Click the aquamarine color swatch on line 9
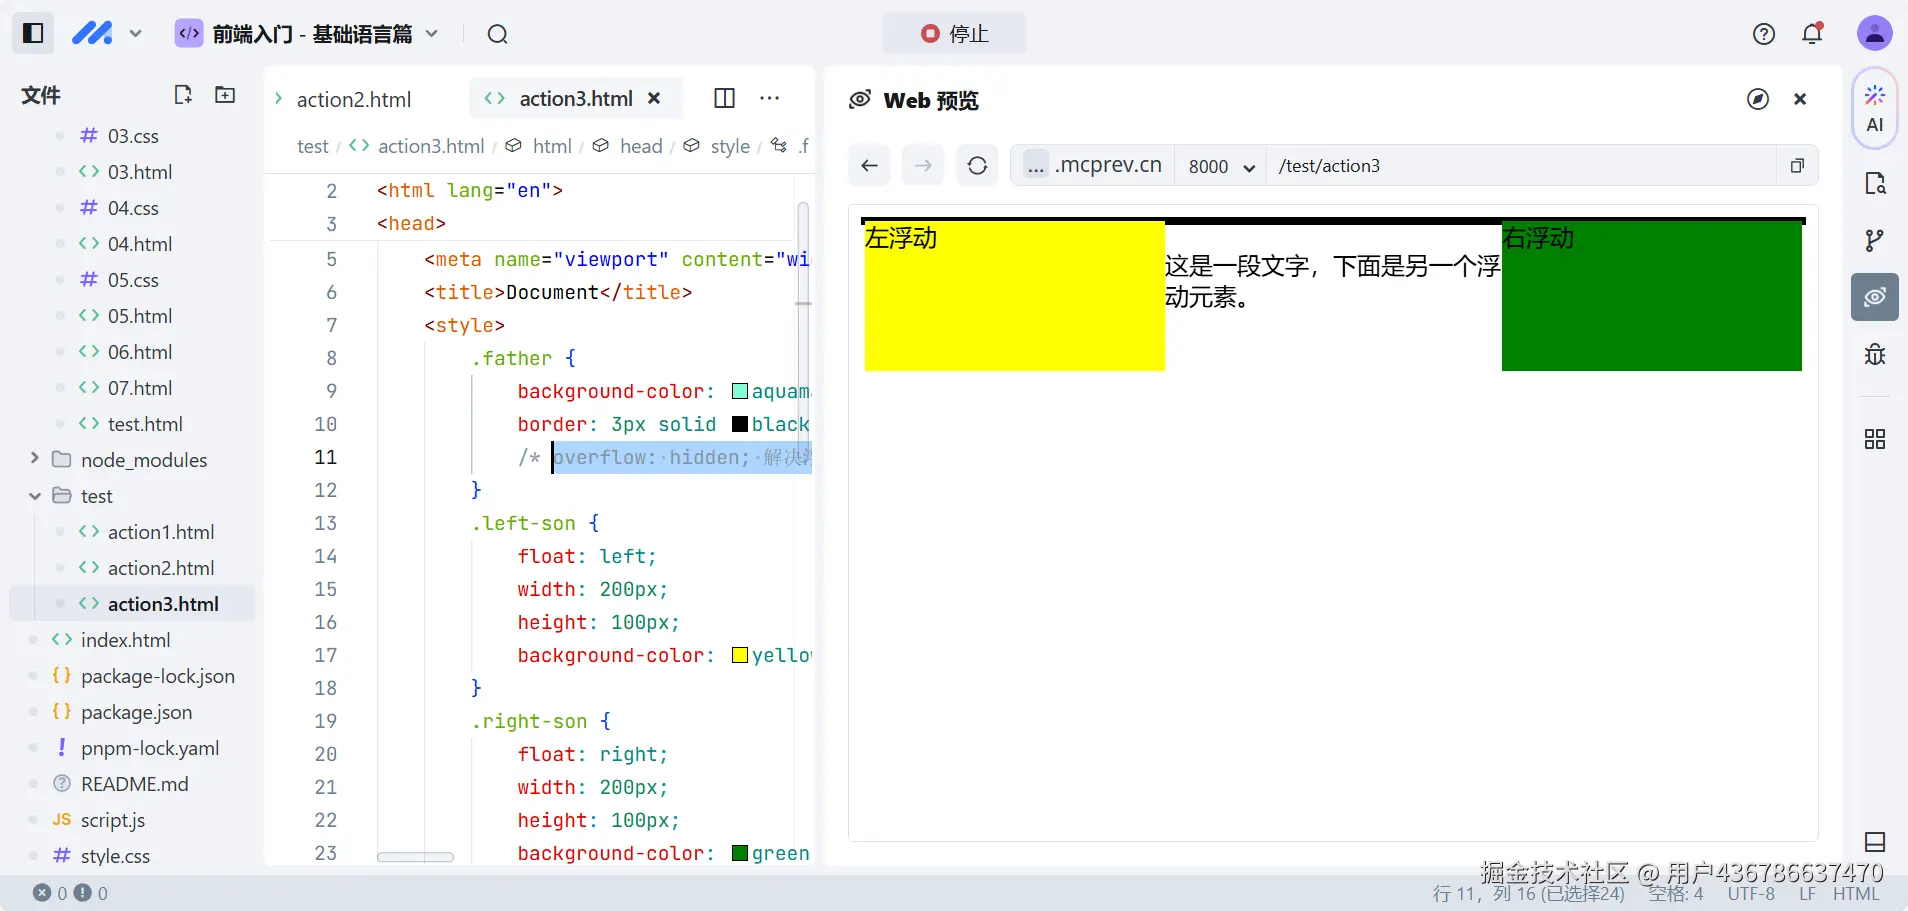The width and height of the screenshot is (1908, 911). (740, 391)
